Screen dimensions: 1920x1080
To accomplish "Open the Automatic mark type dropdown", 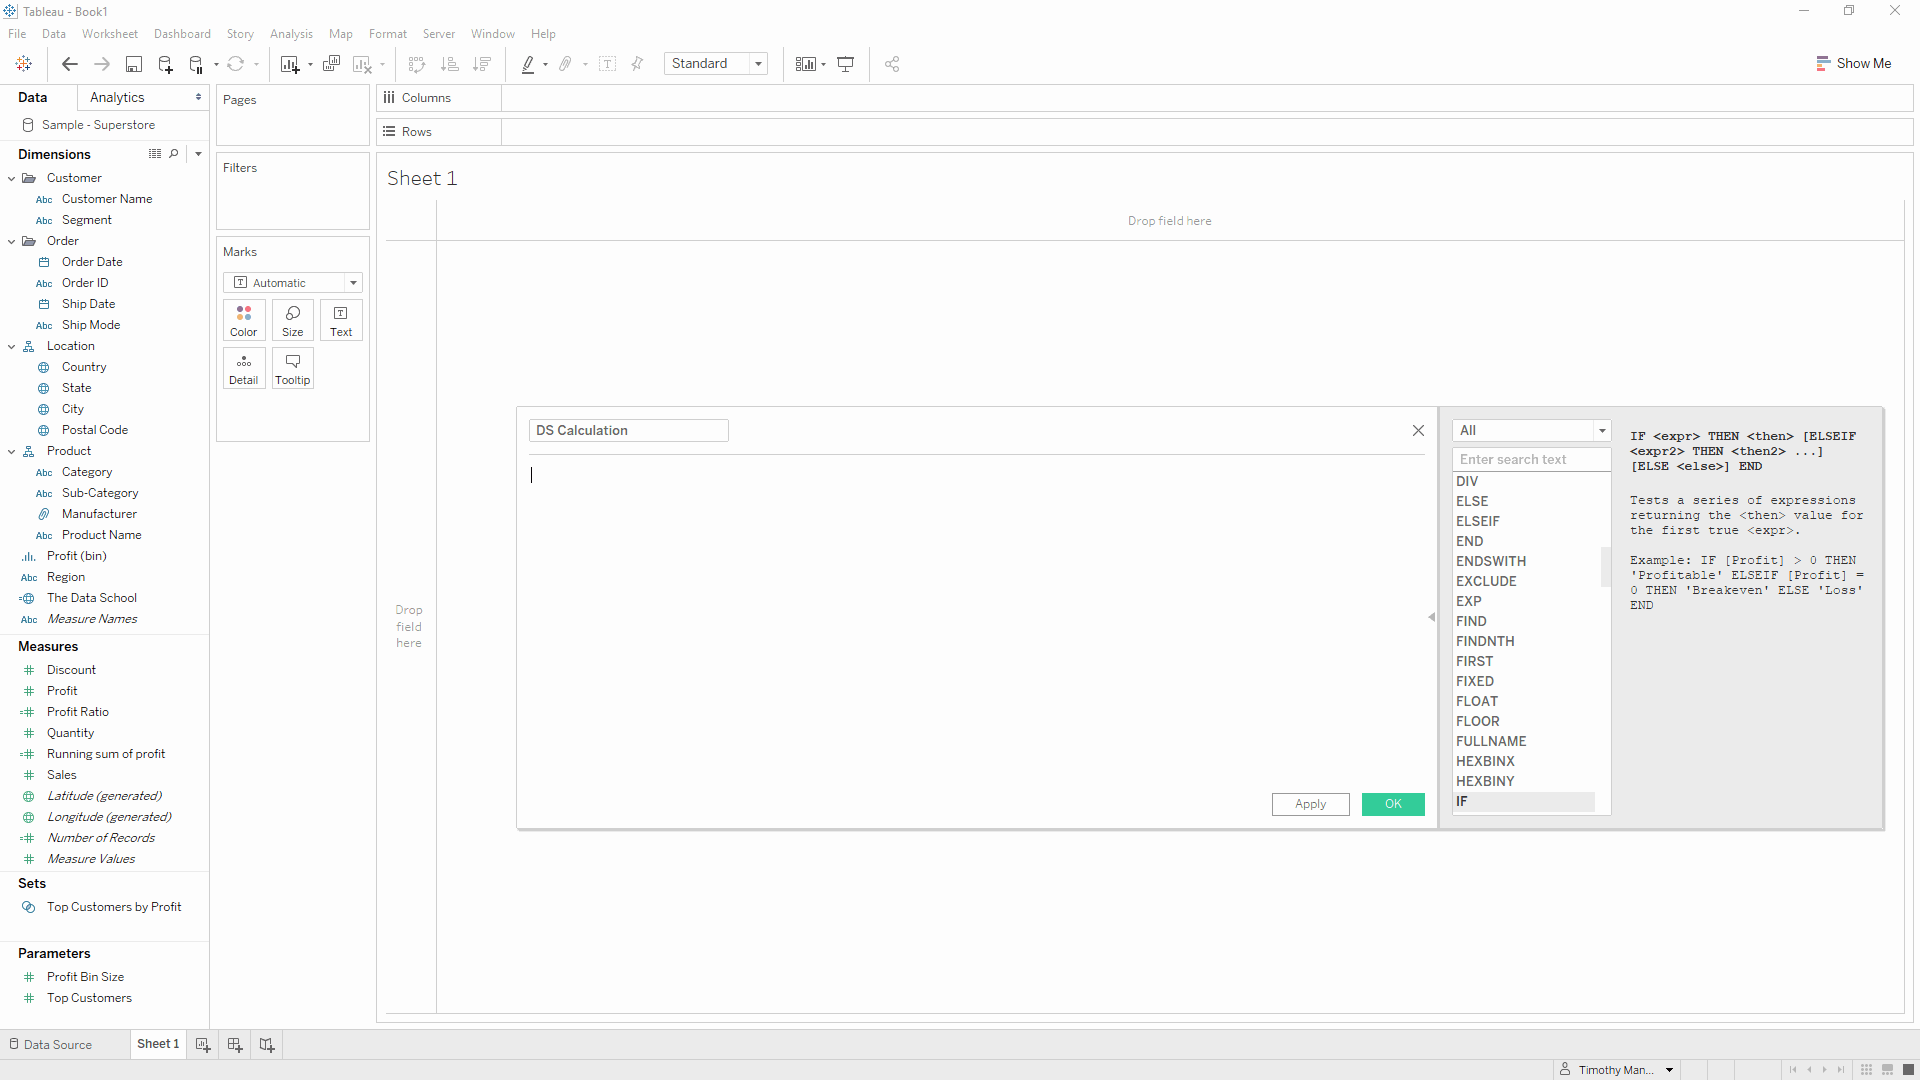I will (x=293, y=283).
